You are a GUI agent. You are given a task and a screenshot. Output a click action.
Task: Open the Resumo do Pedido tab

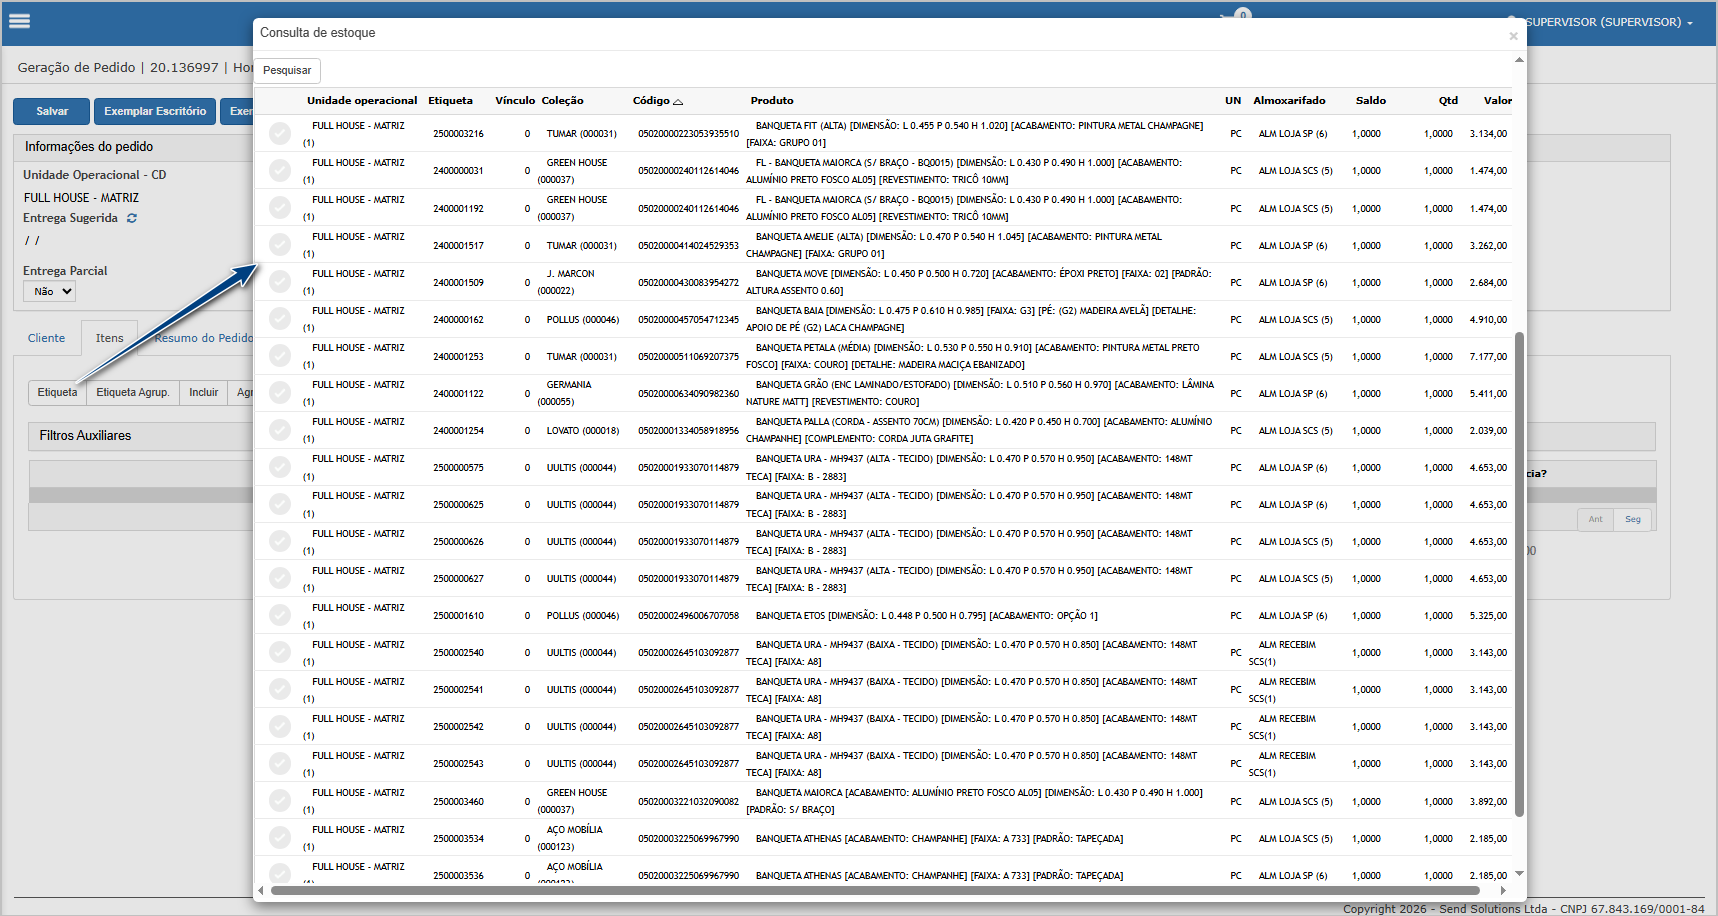(x=203, y=338)
